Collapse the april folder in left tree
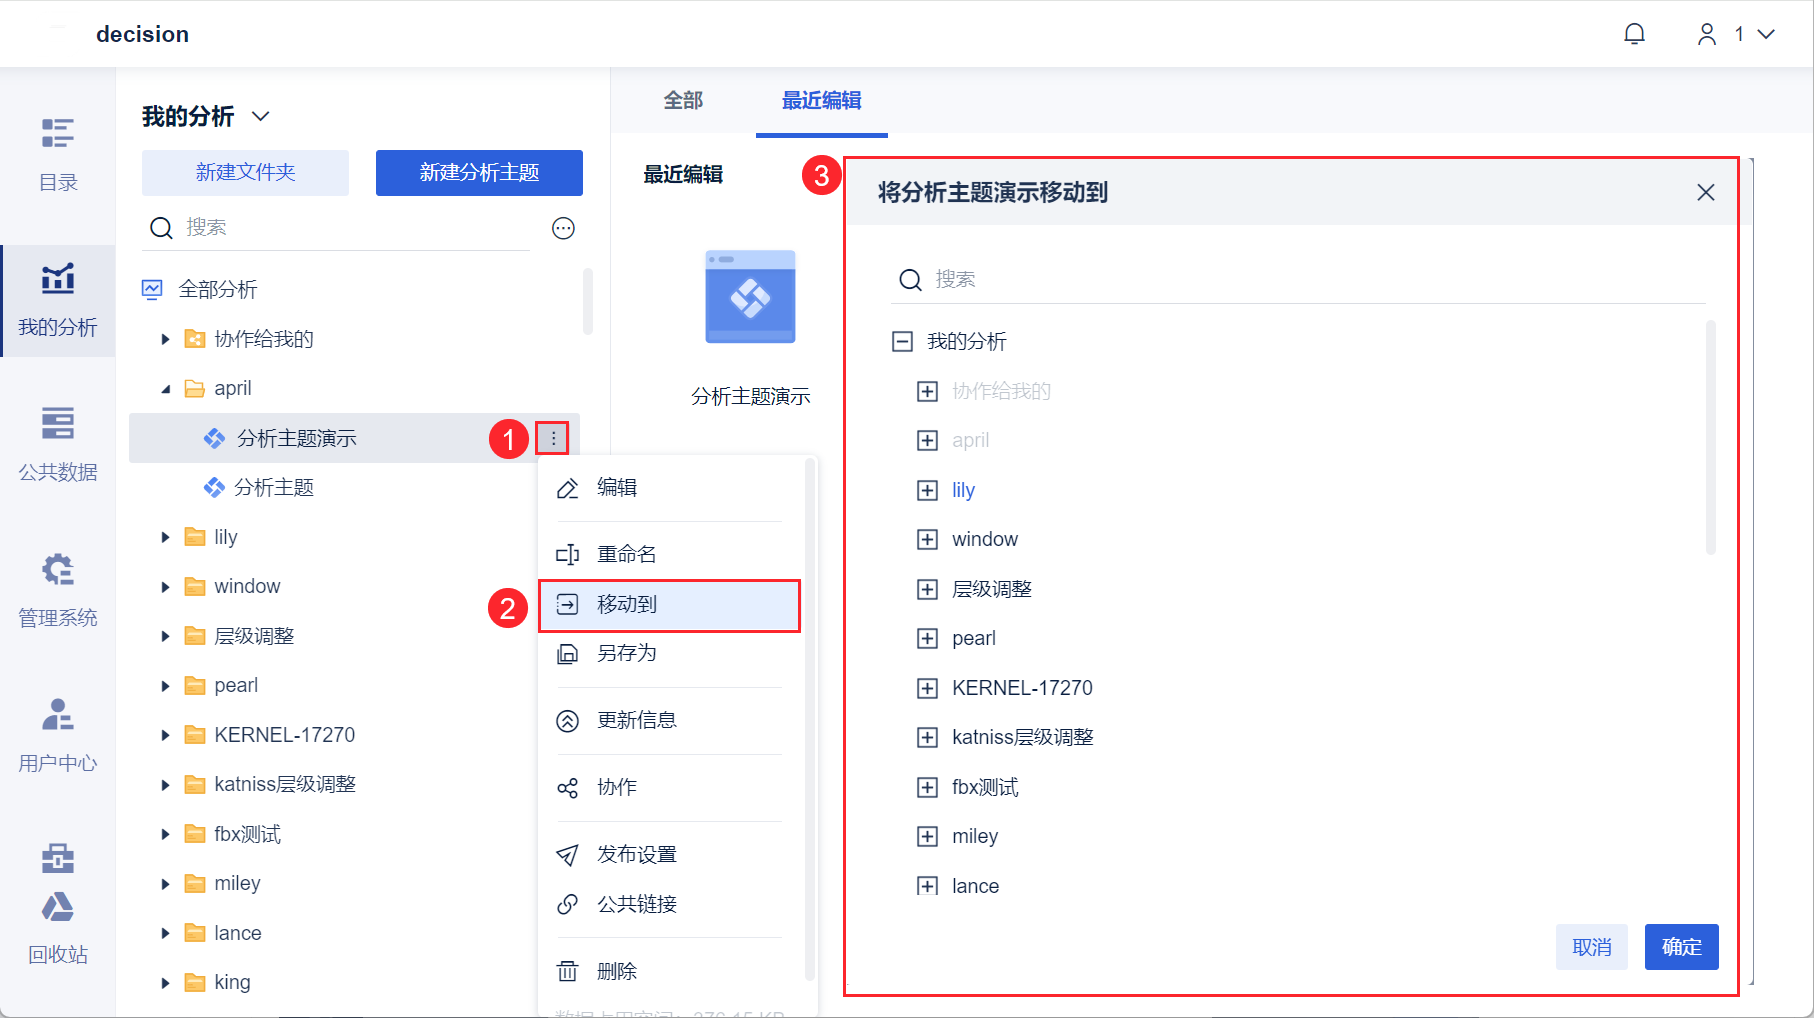The width and height of the screenshot is (1814, 1018). click(x=166, y=389)
